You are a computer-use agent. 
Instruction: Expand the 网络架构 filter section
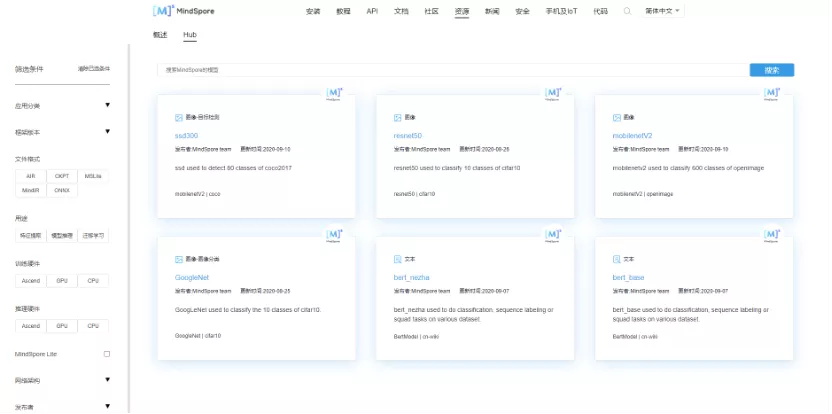(107, 380)
